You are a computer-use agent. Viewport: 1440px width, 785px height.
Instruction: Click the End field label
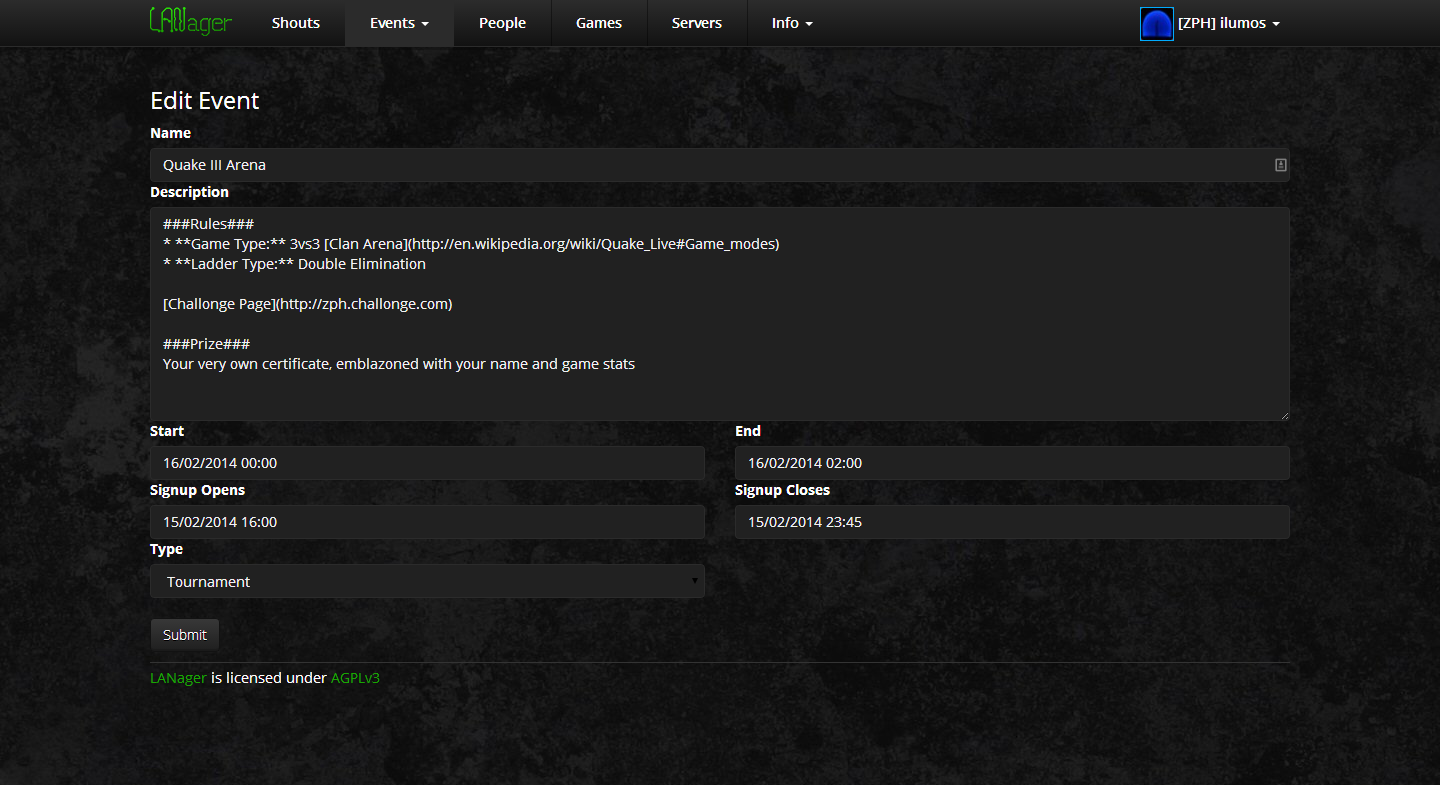click(x=748, y=431)
